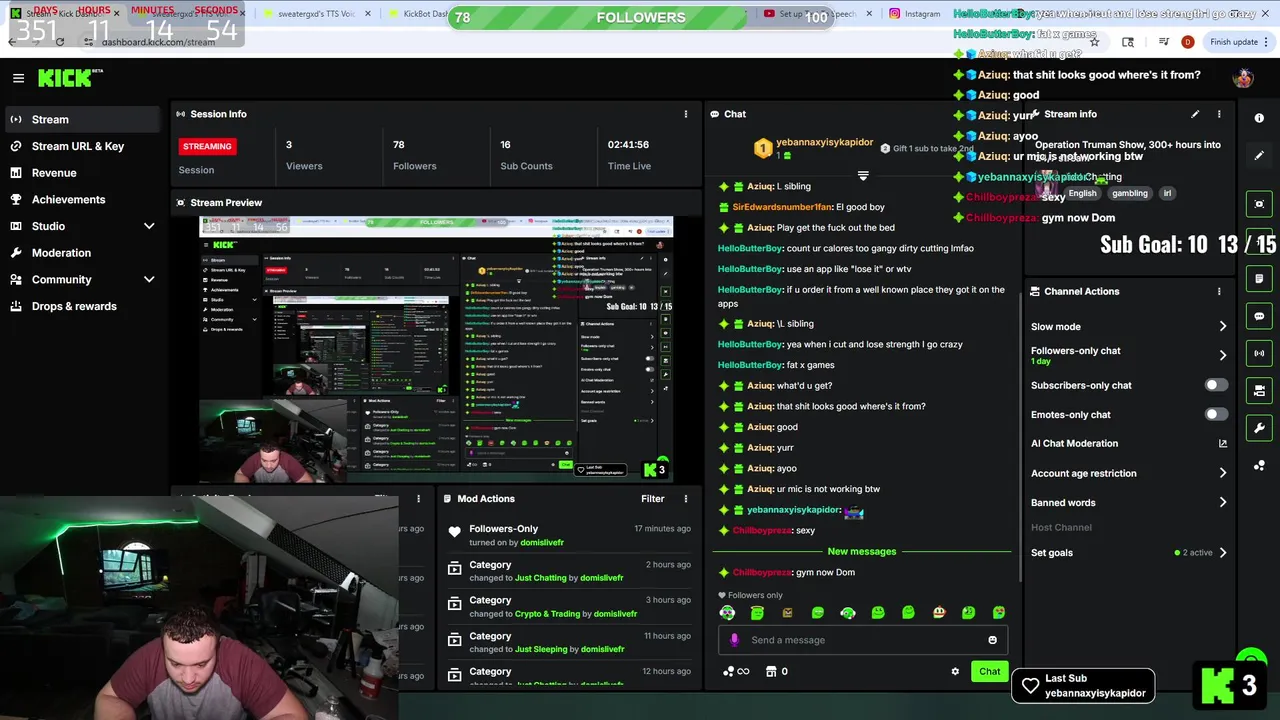Open Stream URL & Key in the sidebar
This screenshot has height=720, width=1280.
point(80,146)
